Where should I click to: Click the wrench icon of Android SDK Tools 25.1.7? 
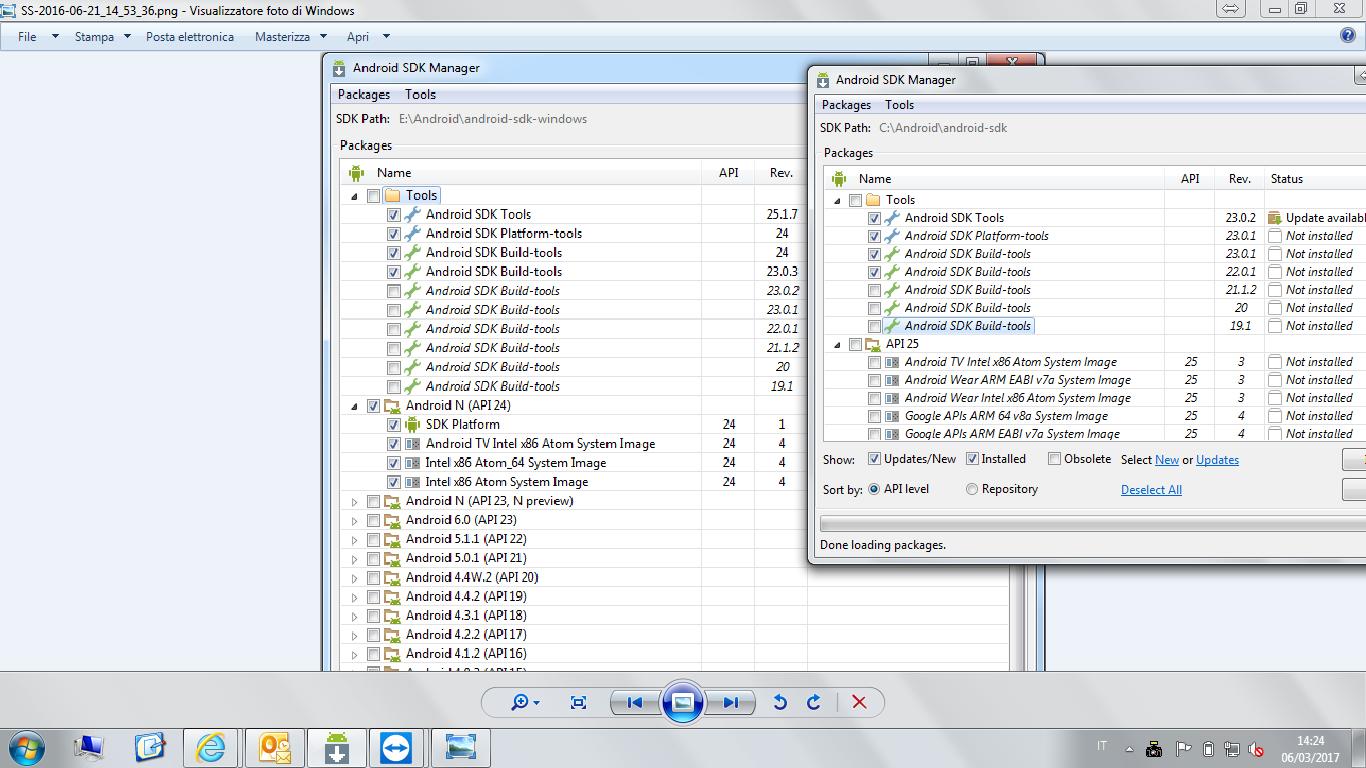coord(412,214)
